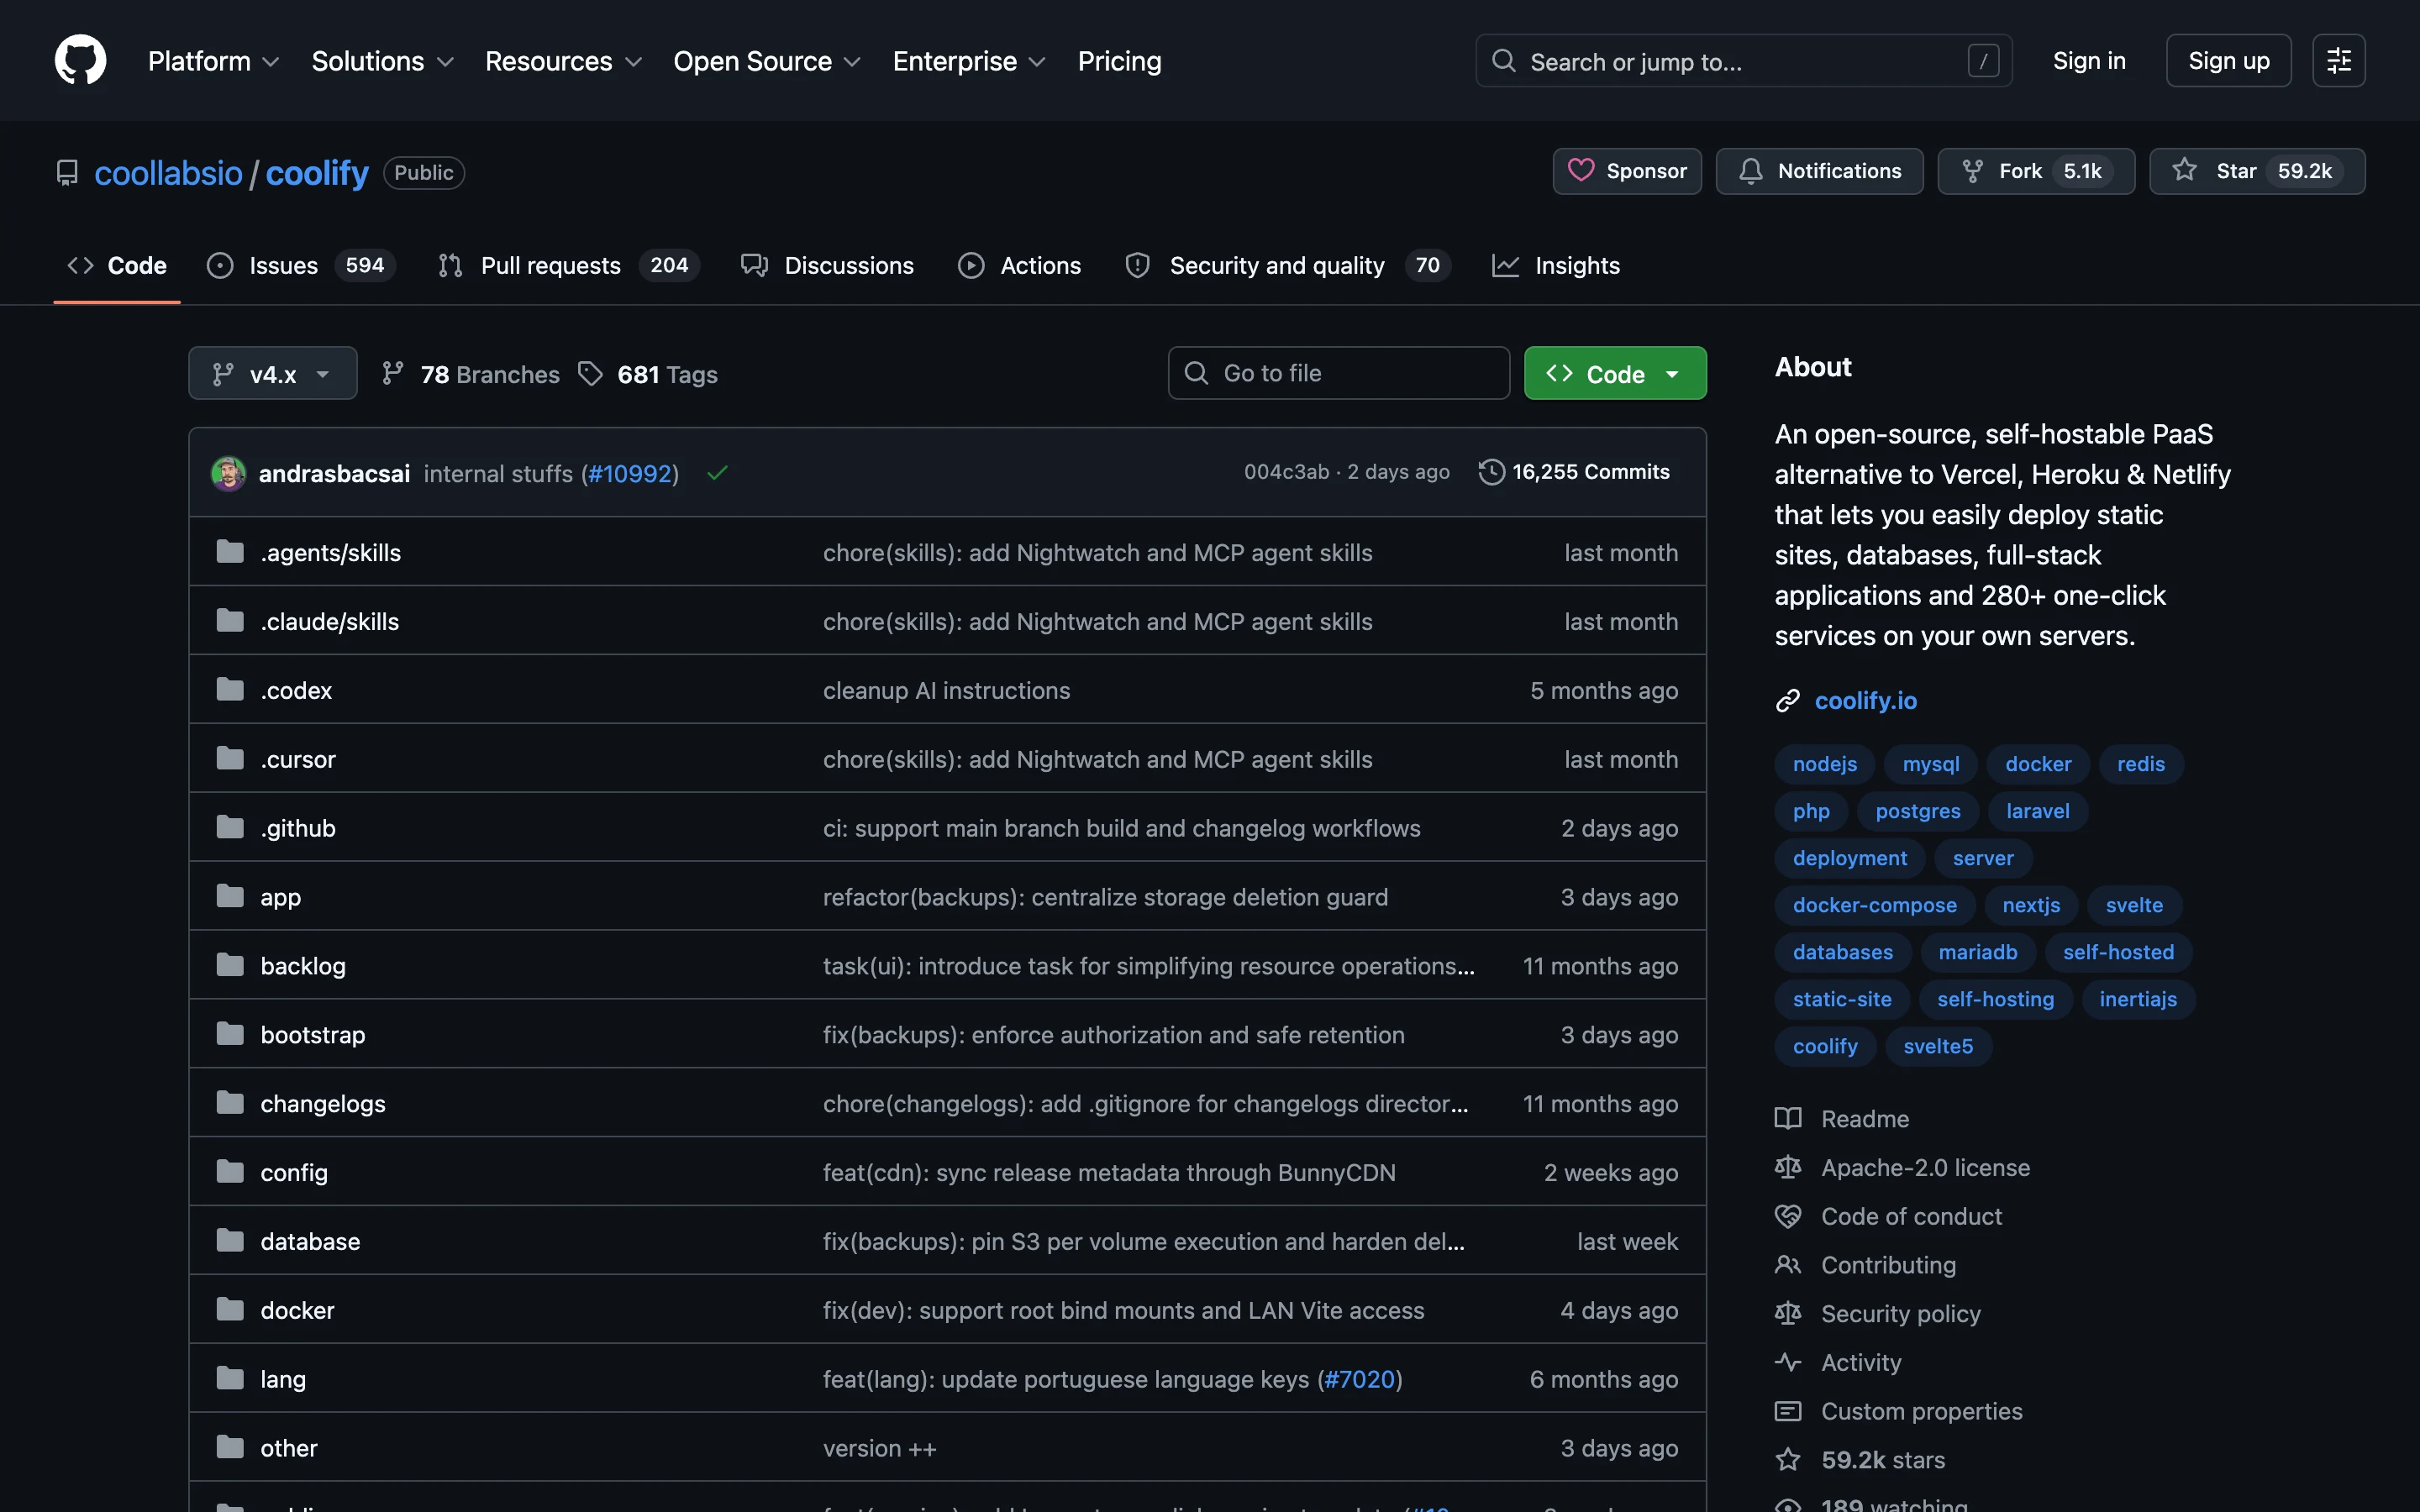The width and height of the screenshot is (2420, 1512).
Task: Open the nodejs topic tag
Action: click(x=1824, y=764)
